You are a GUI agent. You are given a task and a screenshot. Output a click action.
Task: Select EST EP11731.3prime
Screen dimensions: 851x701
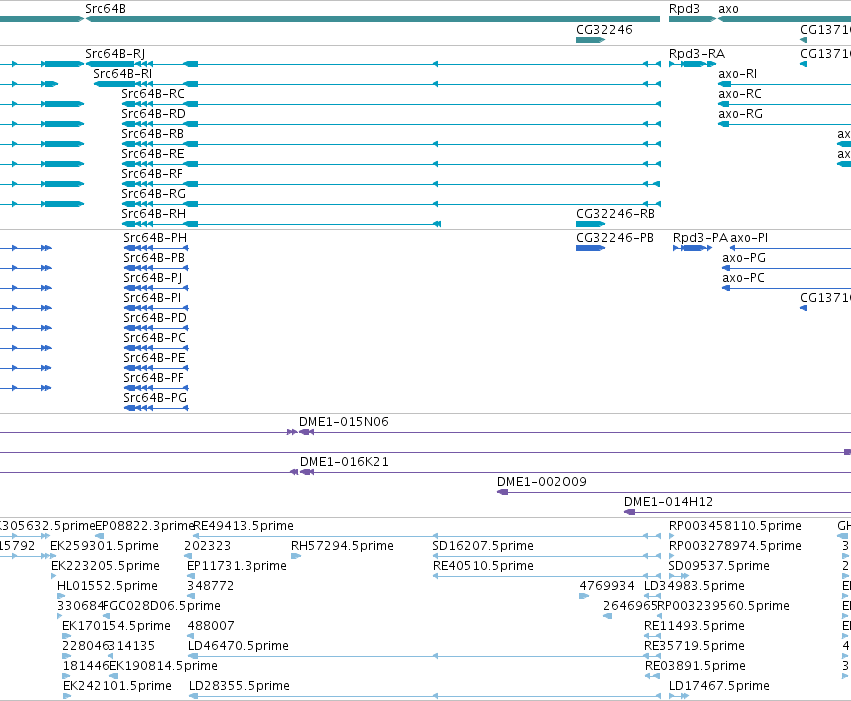click(192, 576)
